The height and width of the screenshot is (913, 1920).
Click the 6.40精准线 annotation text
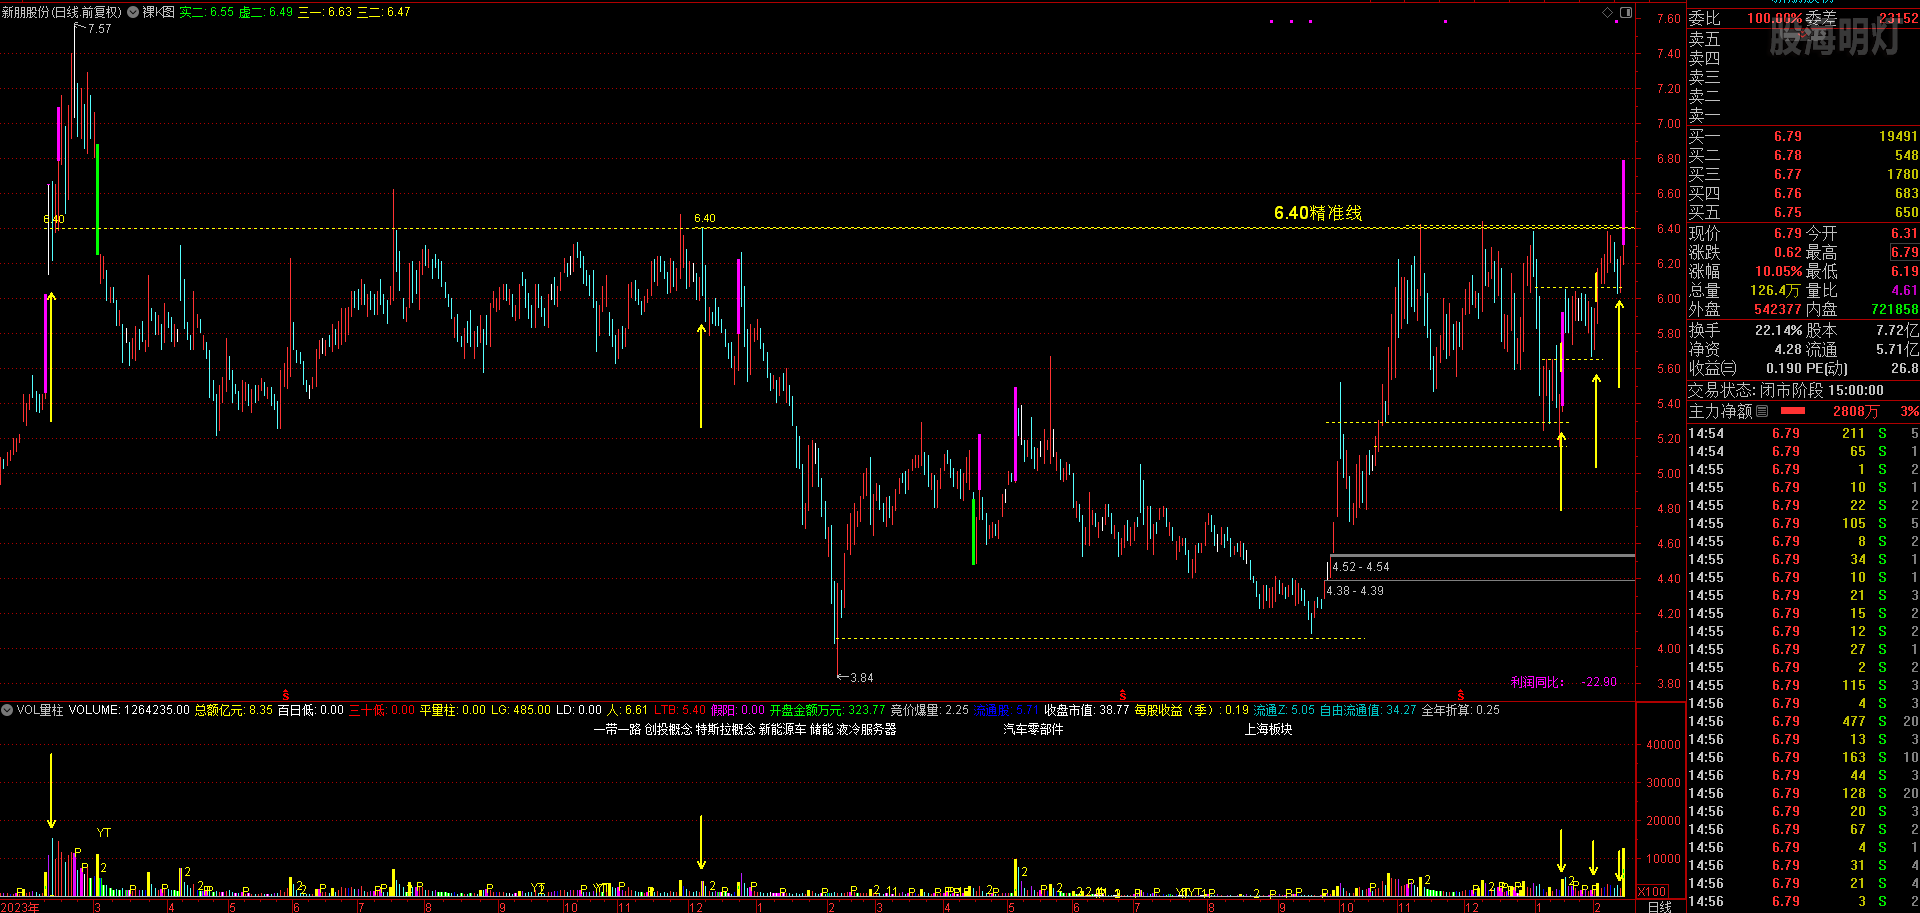[1318, 213]
